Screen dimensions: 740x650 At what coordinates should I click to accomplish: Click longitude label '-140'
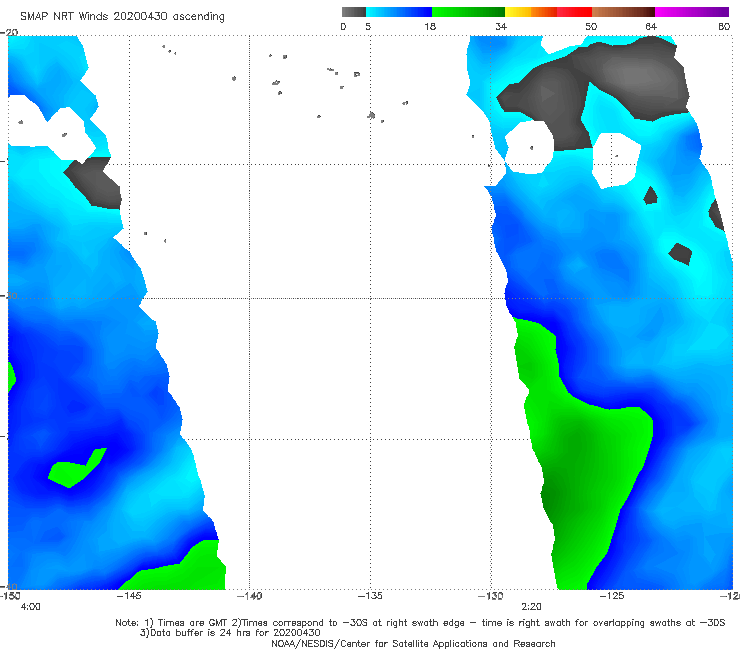coord(250,596)
